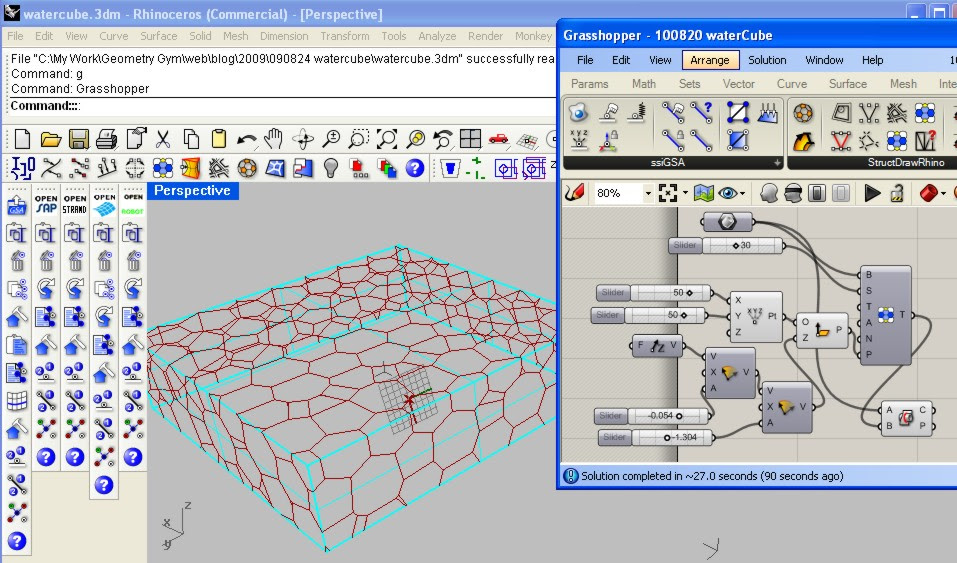Open the Monkey menu in Rhino

533,36
